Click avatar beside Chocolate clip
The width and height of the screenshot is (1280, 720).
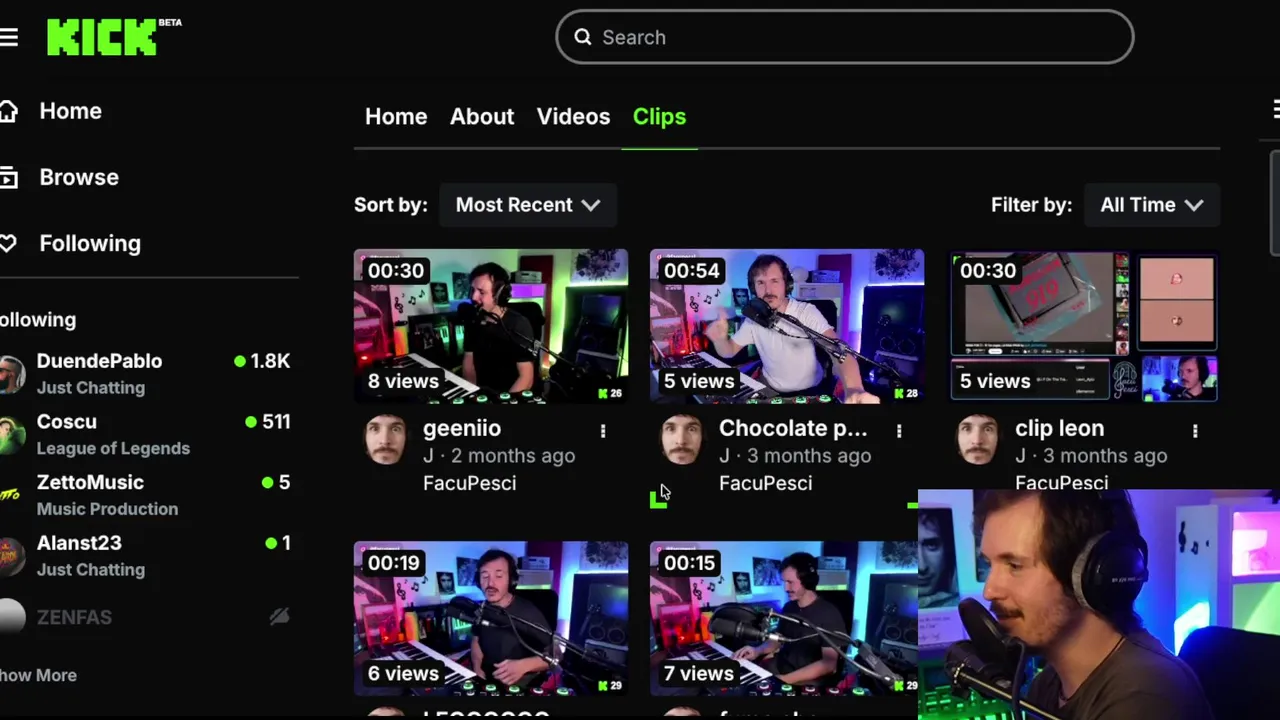point(682,441)
